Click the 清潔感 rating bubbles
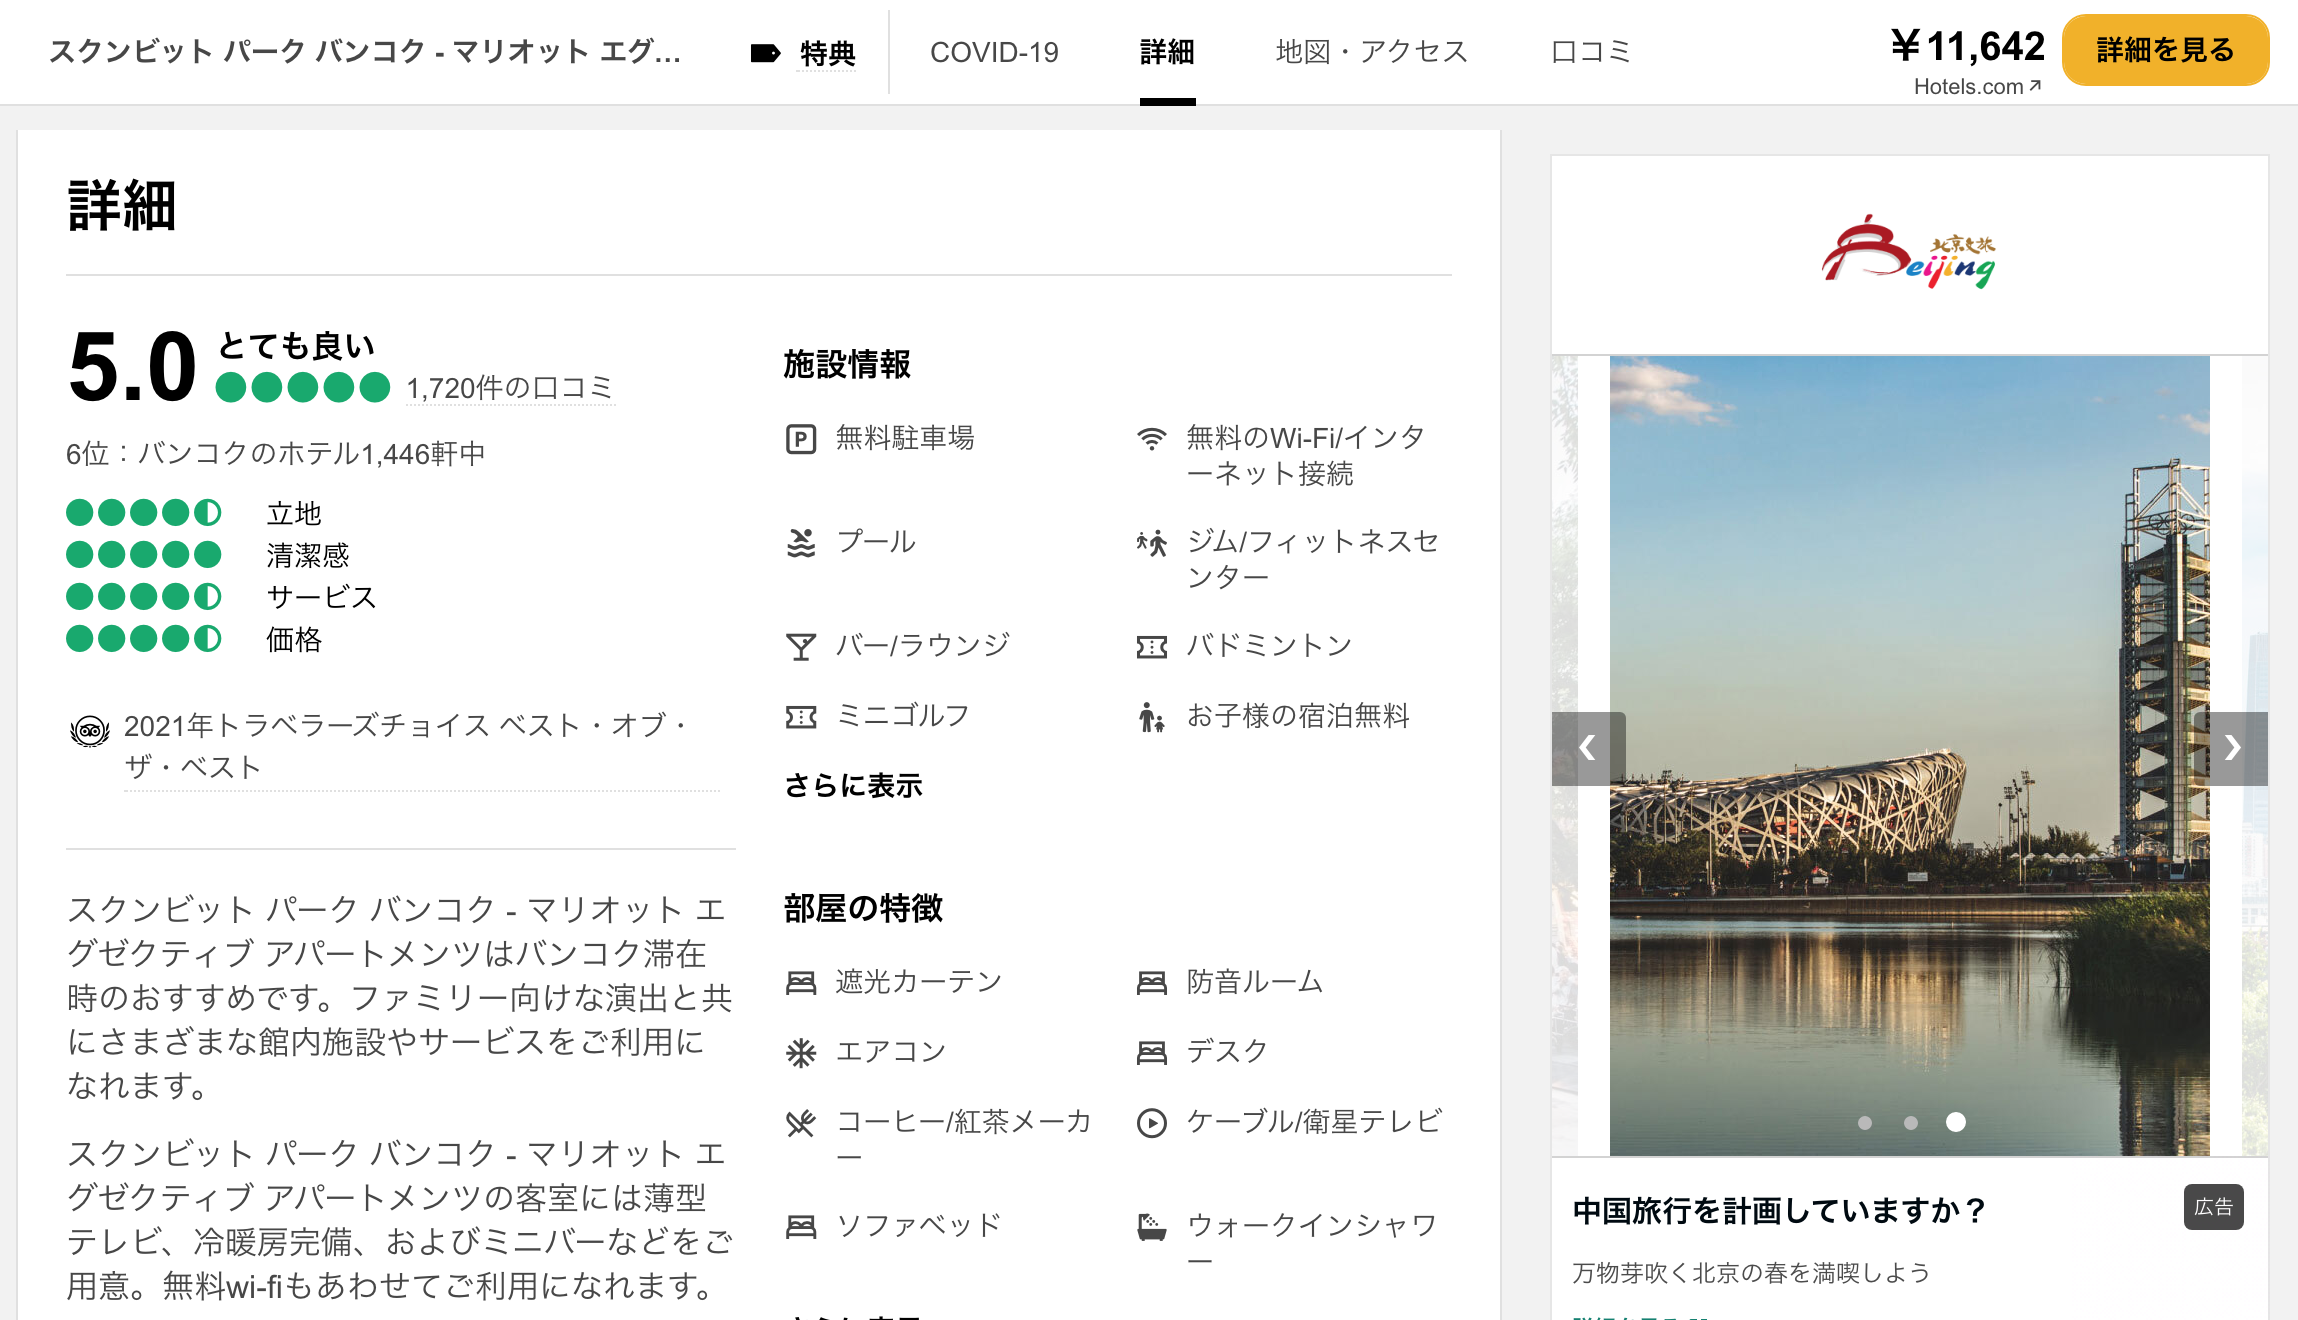 coord(144,555)
